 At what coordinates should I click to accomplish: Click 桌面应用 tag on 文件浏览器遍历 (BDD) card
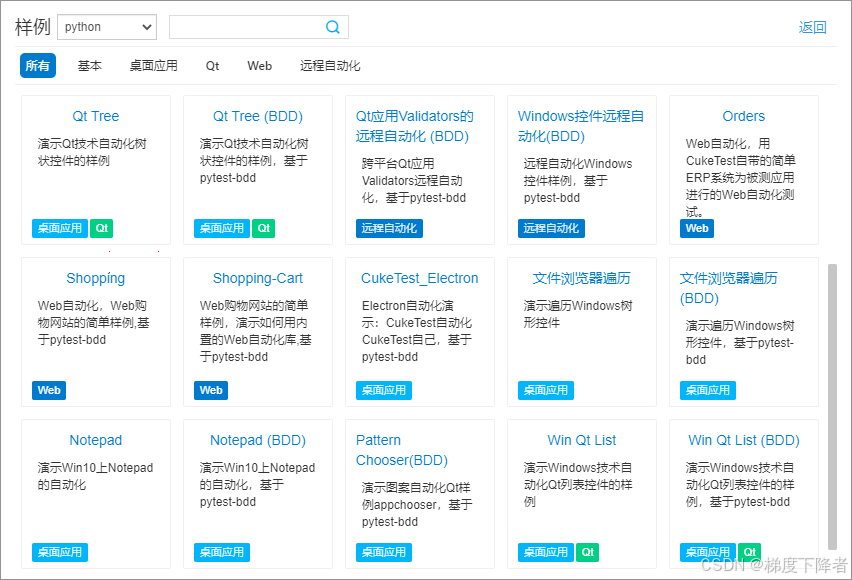point(707,390)
